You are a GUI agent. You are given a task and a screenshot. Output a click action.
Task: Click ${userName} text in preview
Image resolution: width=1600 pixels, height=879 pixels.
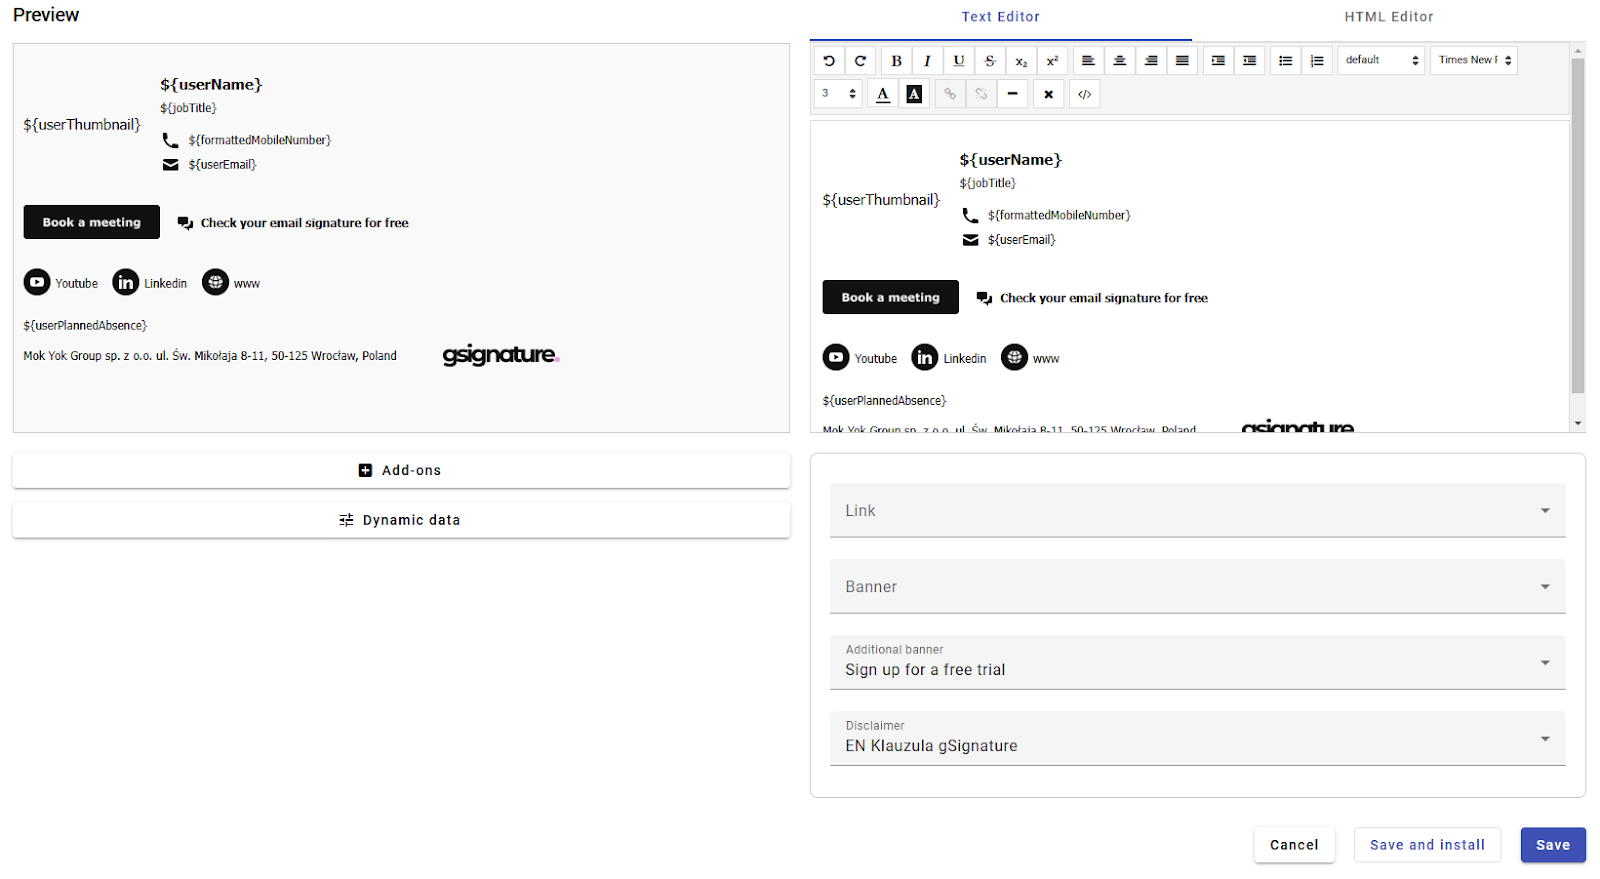pos(211,85)
